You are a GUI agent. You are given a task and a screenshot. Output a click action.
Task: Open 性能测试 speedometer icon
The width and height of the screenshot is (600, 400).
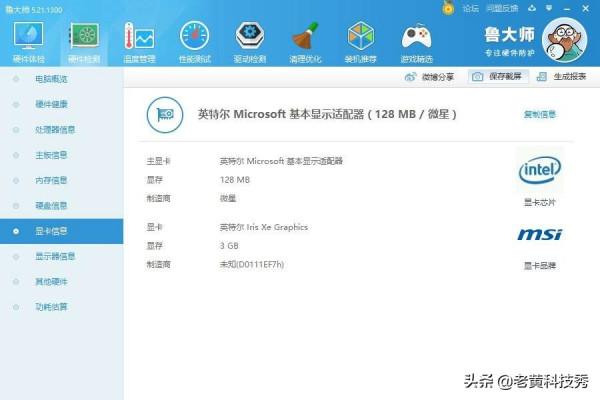(194, 37)
